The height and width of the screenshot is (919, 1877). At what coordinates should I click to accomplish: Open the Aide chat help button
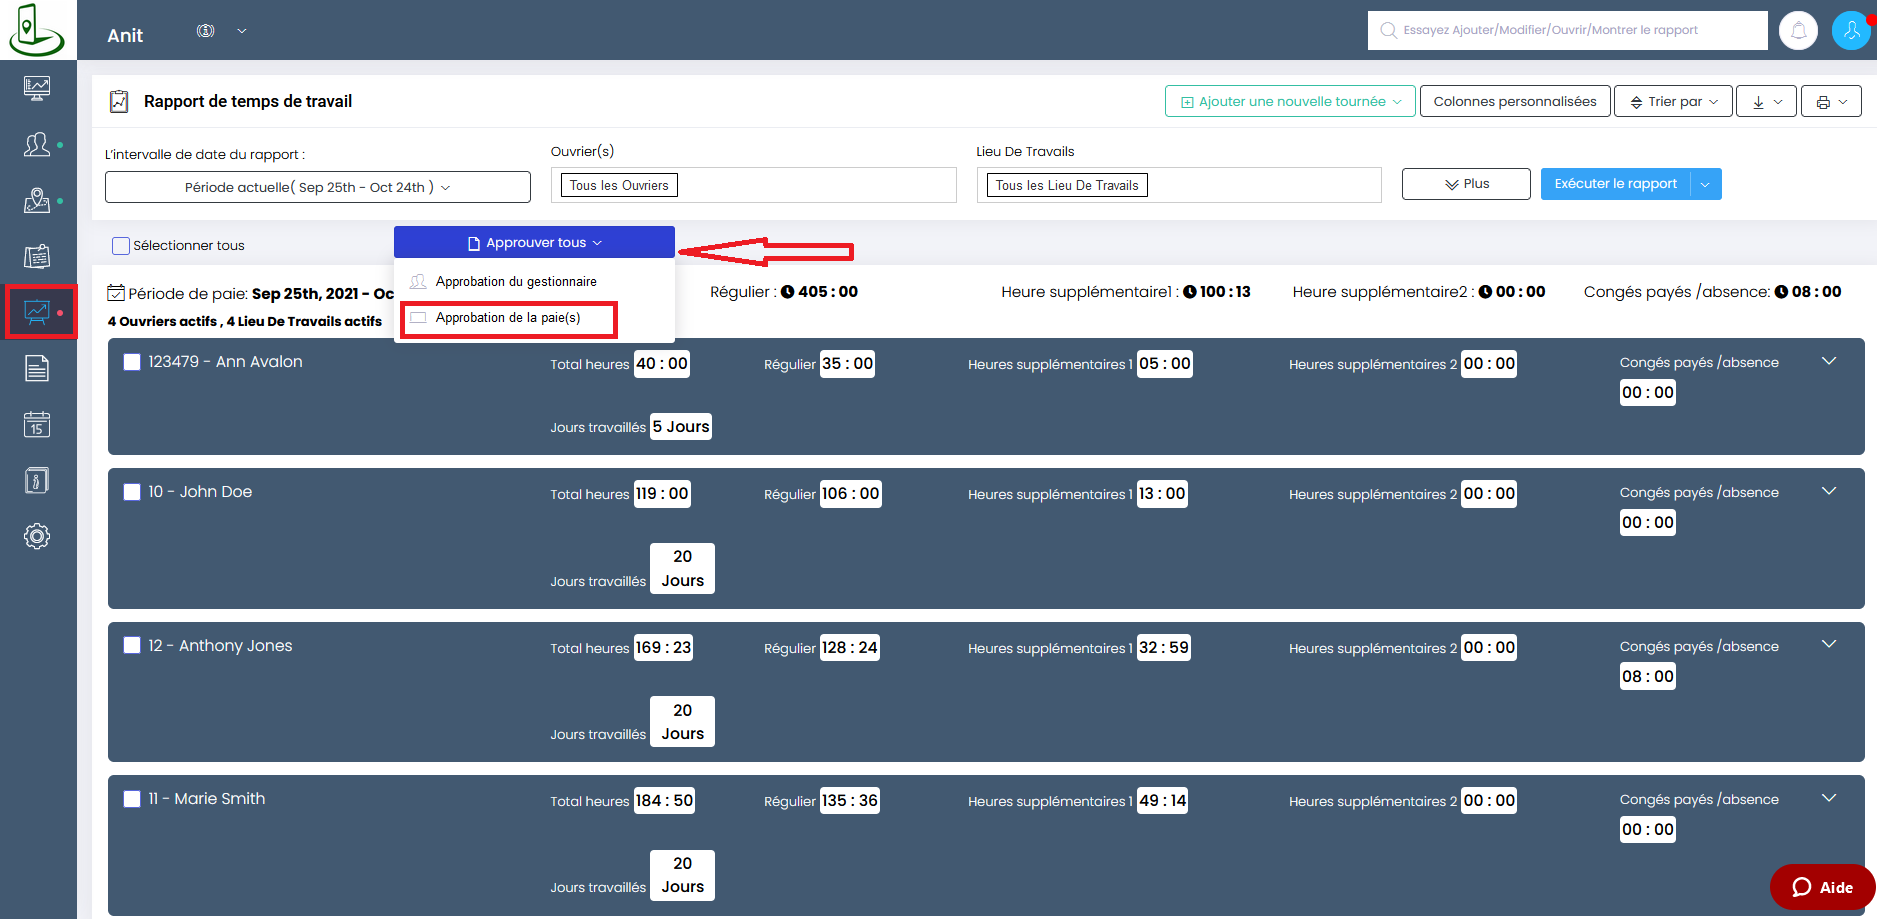coord(1822,887)
